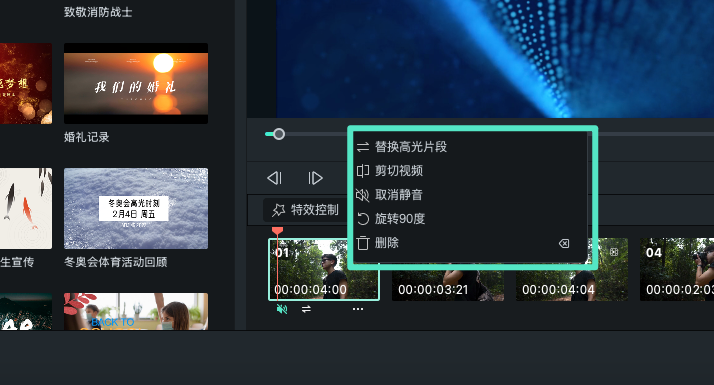Open 冬奥会体育活动回顾 template thumbnail
The image size is (714, 385).
click(x=136, y=209)
